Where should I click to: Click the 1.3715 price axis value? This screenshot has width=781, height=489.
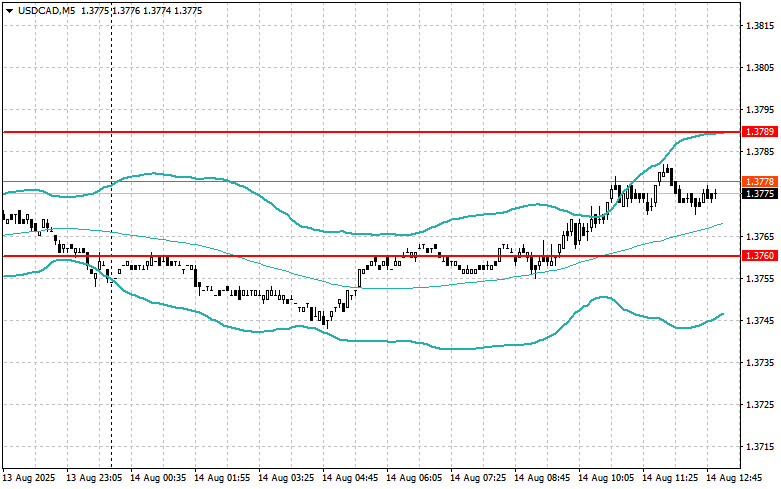pyautogui.click(x=761, y=447)
